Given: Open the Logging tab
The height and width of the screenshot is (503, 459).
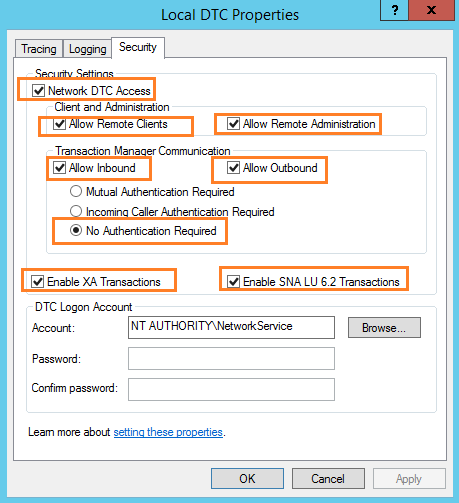Looking at the screenshot, I should coord(87,49).
